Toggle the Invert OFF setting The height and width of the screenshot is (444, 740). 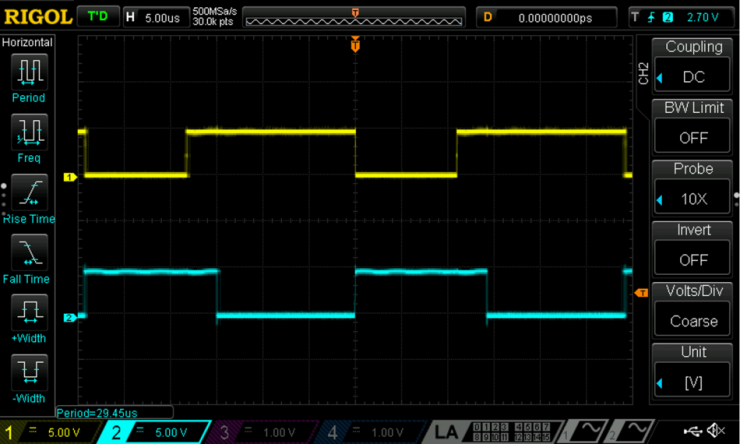[x=693, y=249]
